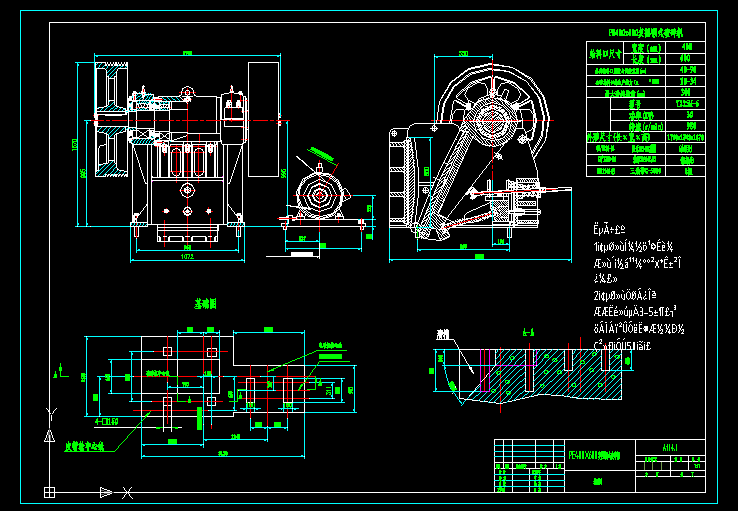Click the 进料口尺寸 table cell

(605, 53)
